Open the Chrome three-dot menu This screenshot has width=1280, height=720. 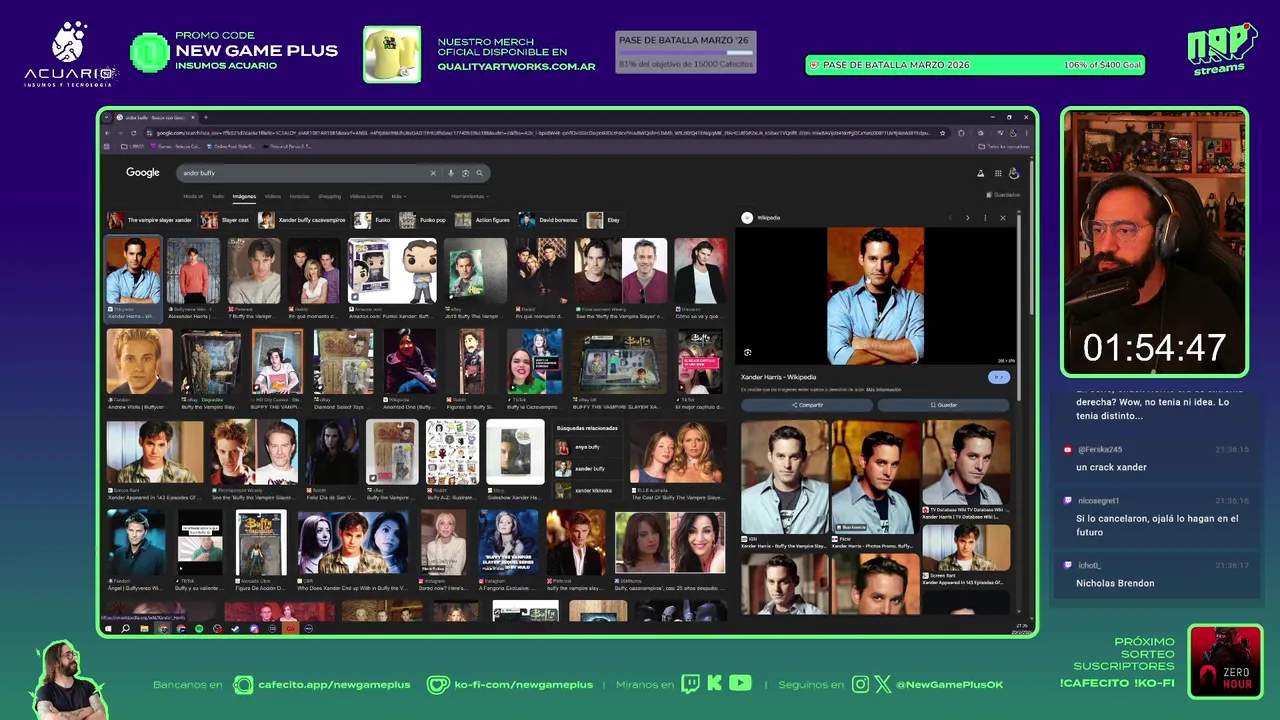coord(1026,133)
